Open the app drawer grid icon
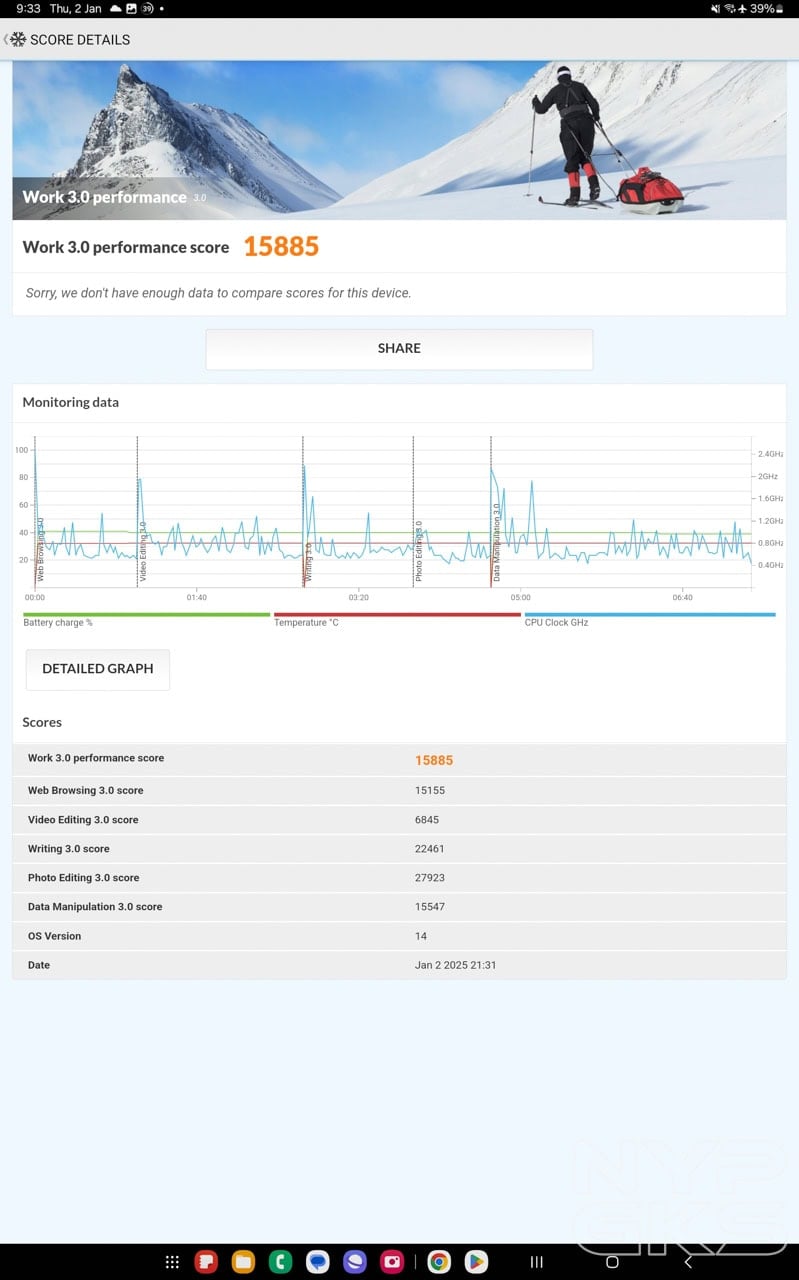 coord(172,1262)
